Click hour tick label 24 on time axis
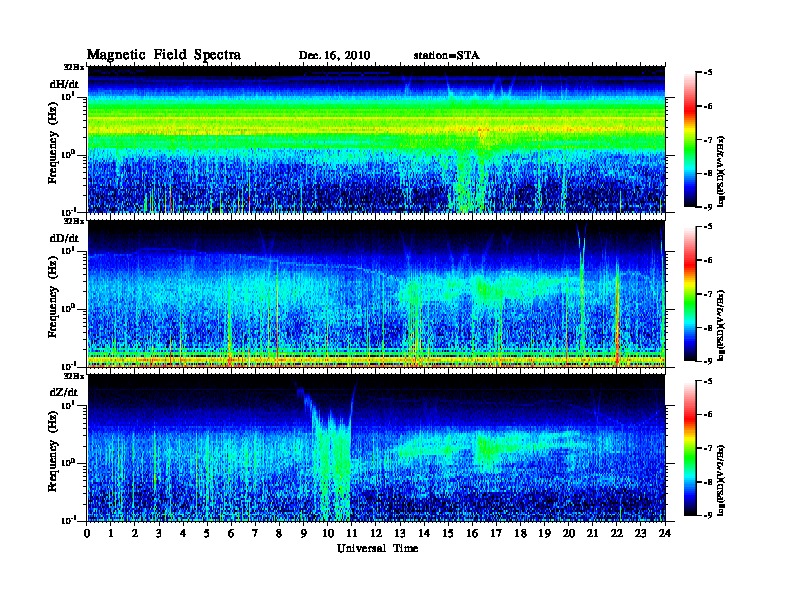The width and height of the screenshot is (792, 612). click(665, 533)
